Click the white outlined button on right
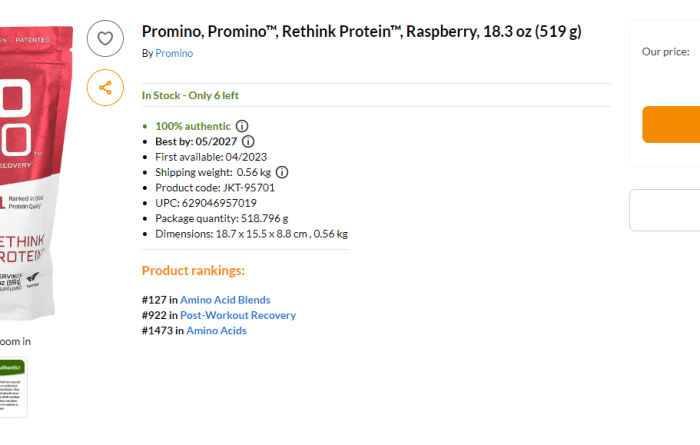700x445 pixels. 665,210
